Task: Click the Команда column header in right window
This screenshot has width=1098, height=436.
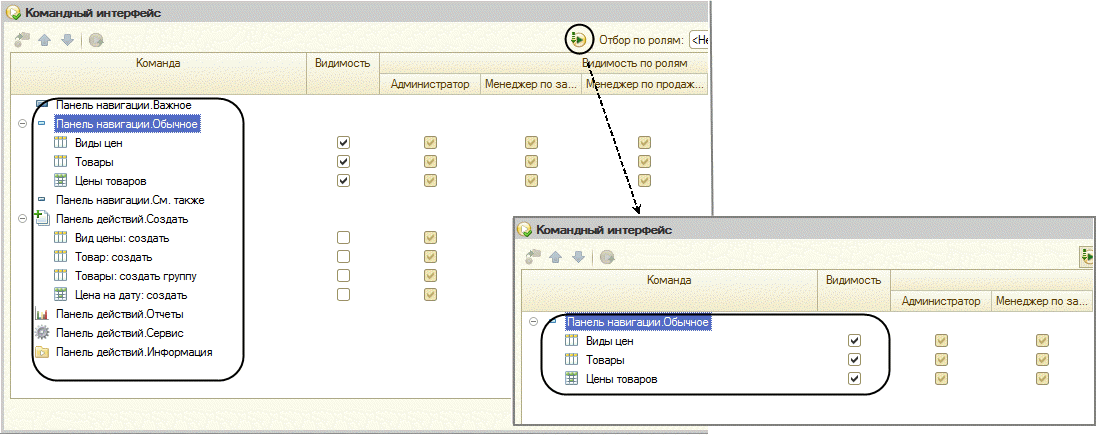Action: 669,280
